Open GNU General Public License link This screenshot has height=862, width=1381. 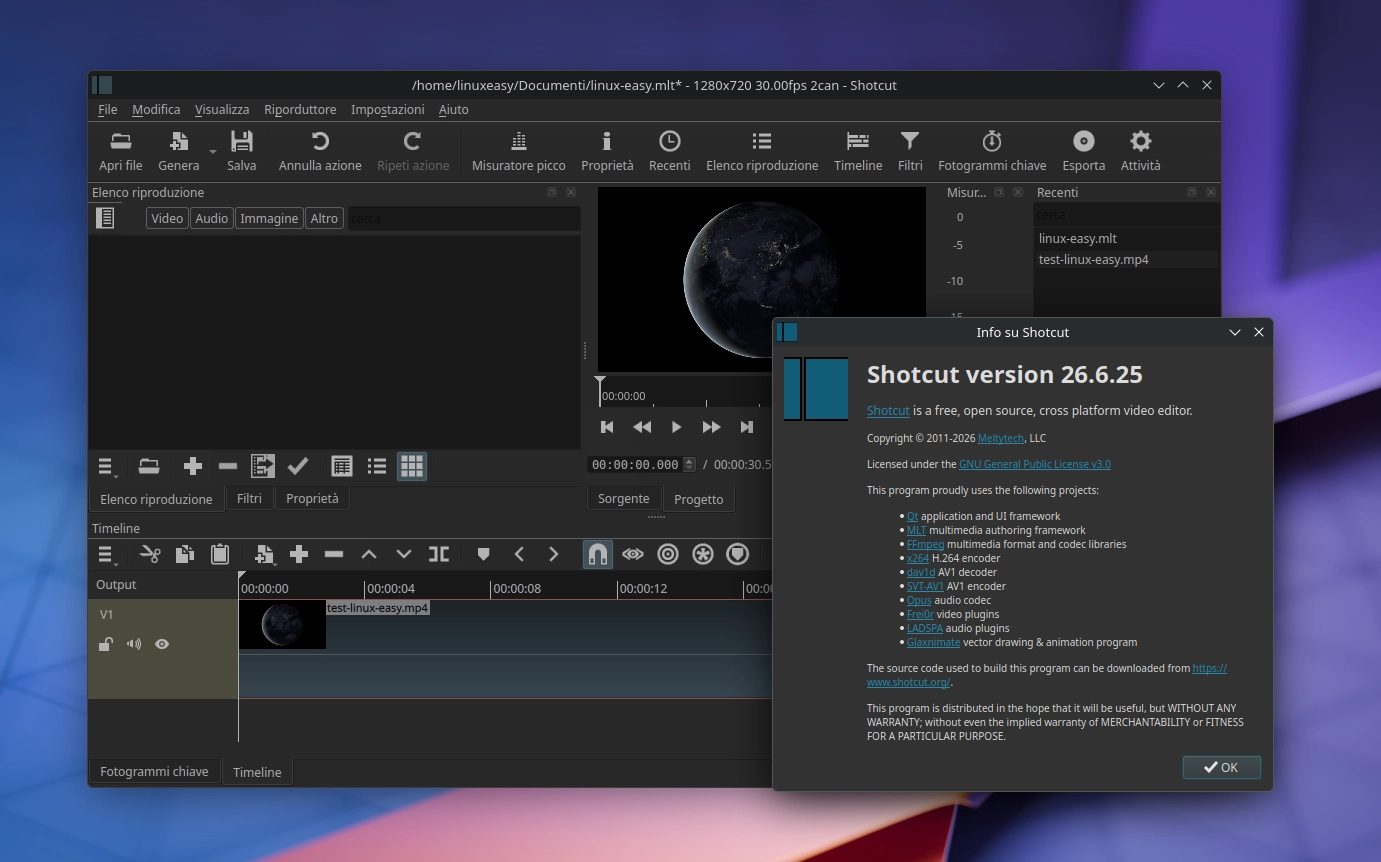coord(1035,464)
